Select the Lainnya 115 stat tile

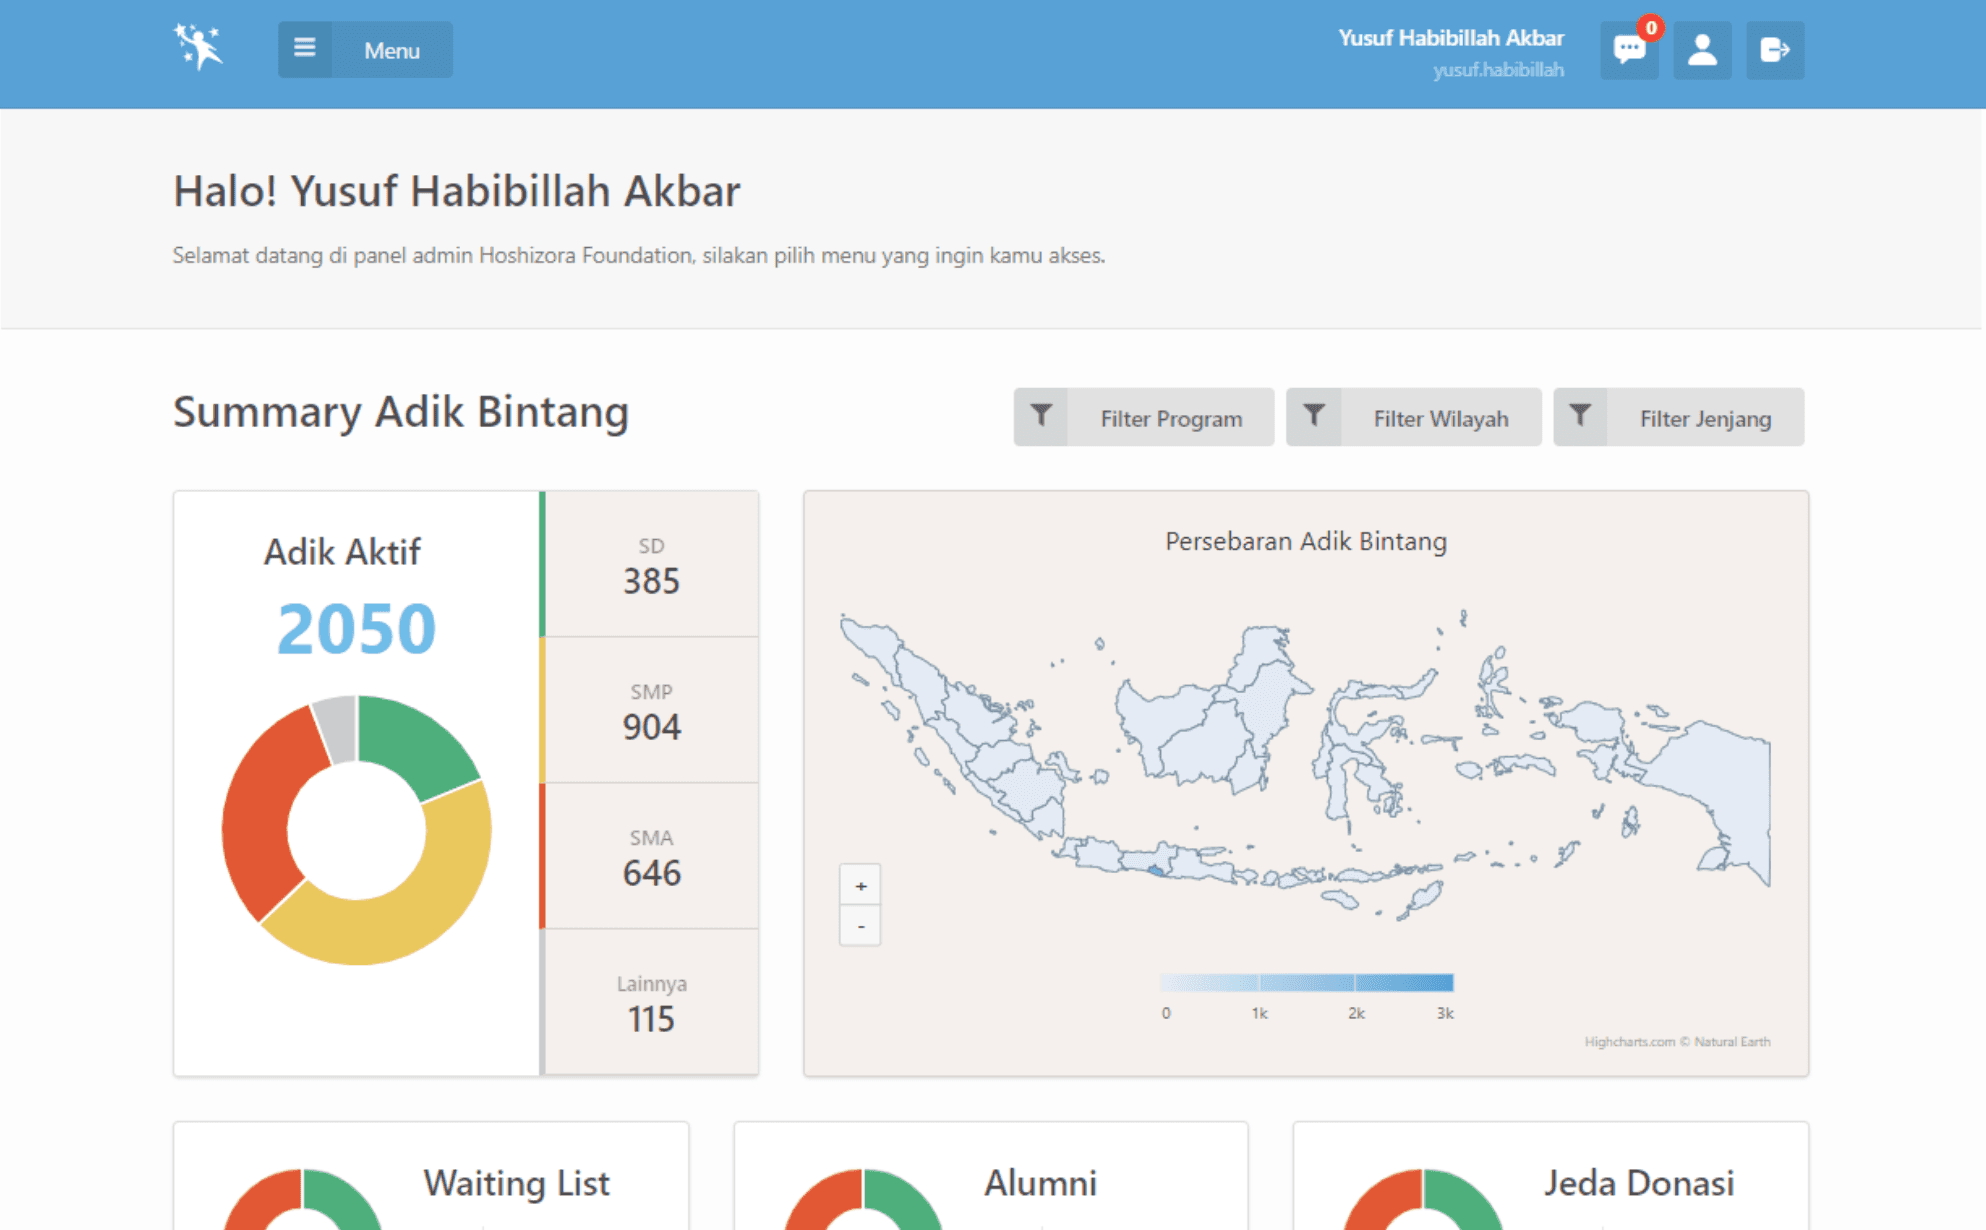(x=651, y=1002)
